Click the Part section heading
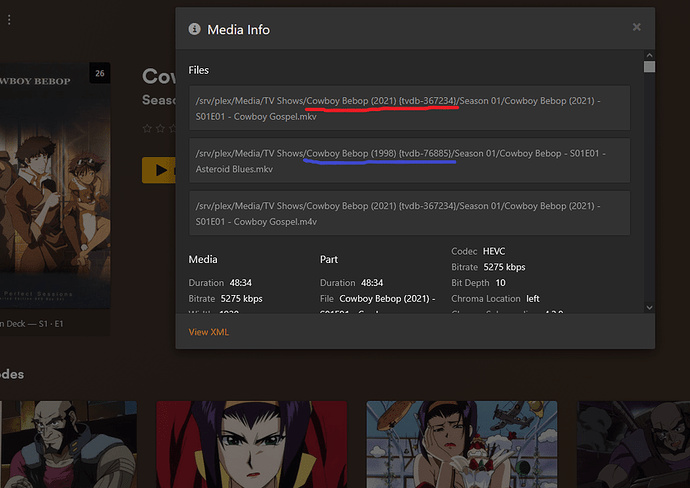This screenshot has width=690, height=488. (329, 260)
